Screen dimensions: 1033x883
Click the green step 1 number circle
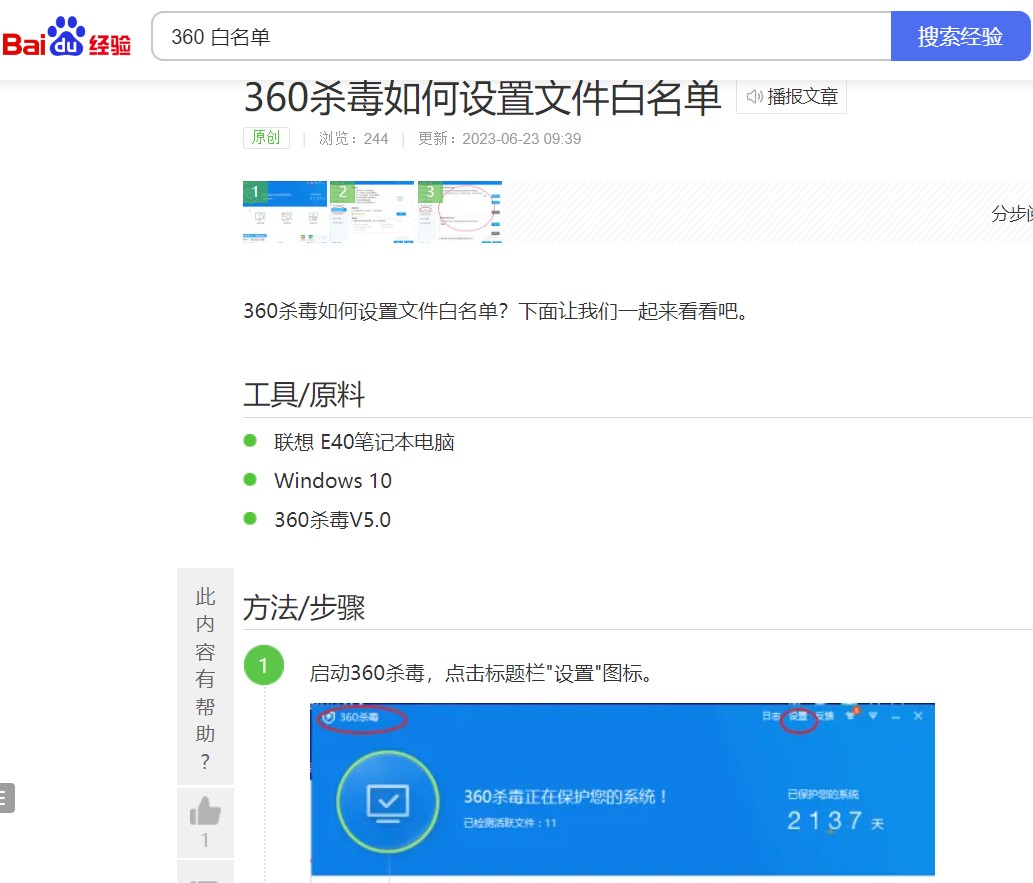tap(264, 665)
